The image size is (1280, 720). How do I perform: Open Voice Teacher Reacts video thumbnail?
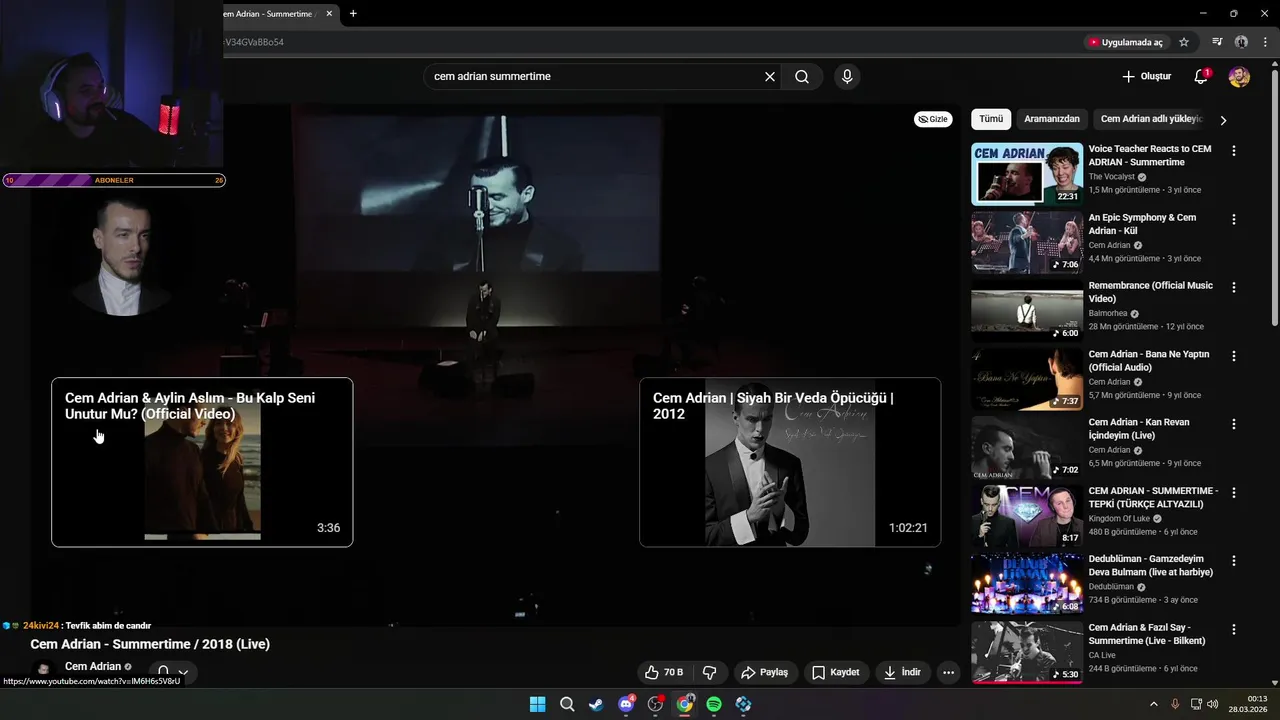(1027, 174)
